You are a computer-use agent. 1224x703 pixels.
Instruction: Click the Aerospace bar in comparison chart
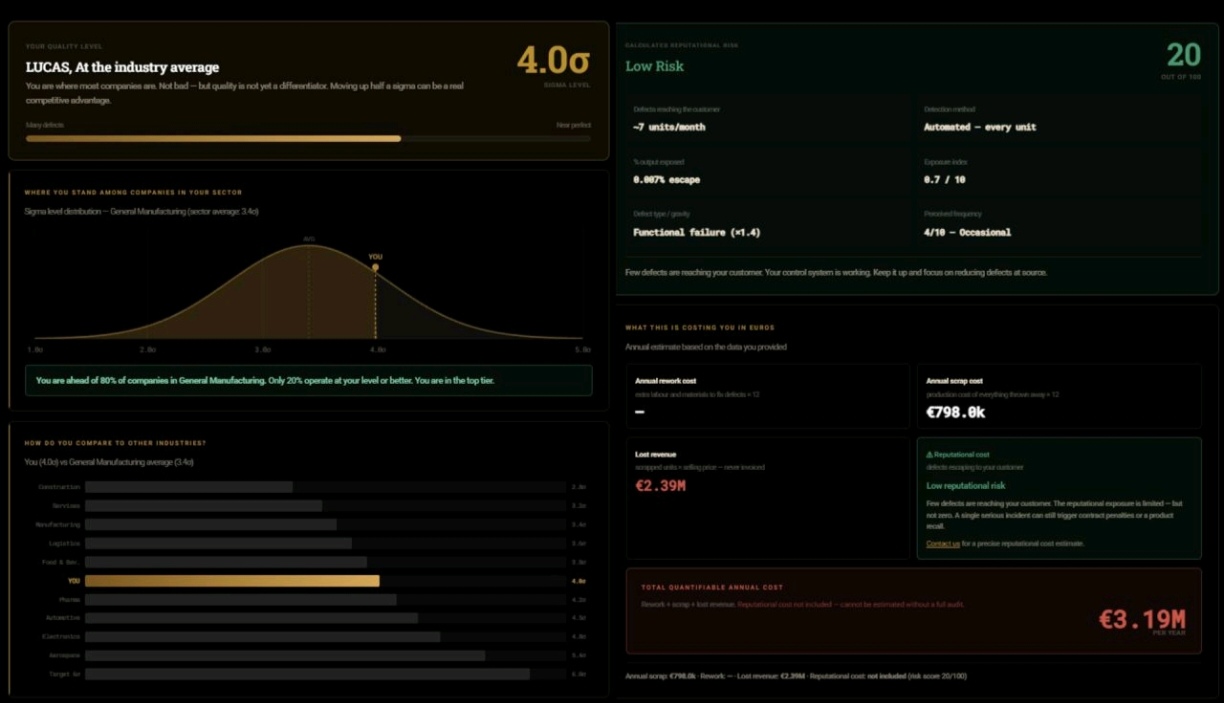pyautogui.click(x=285, y=655)
